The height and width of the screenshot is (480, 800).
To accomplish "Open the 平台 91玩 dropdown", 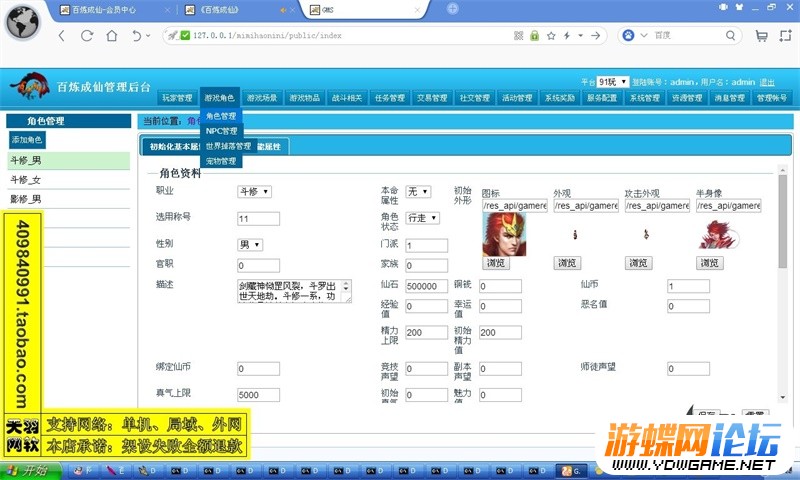I will (x=612, y=82).
